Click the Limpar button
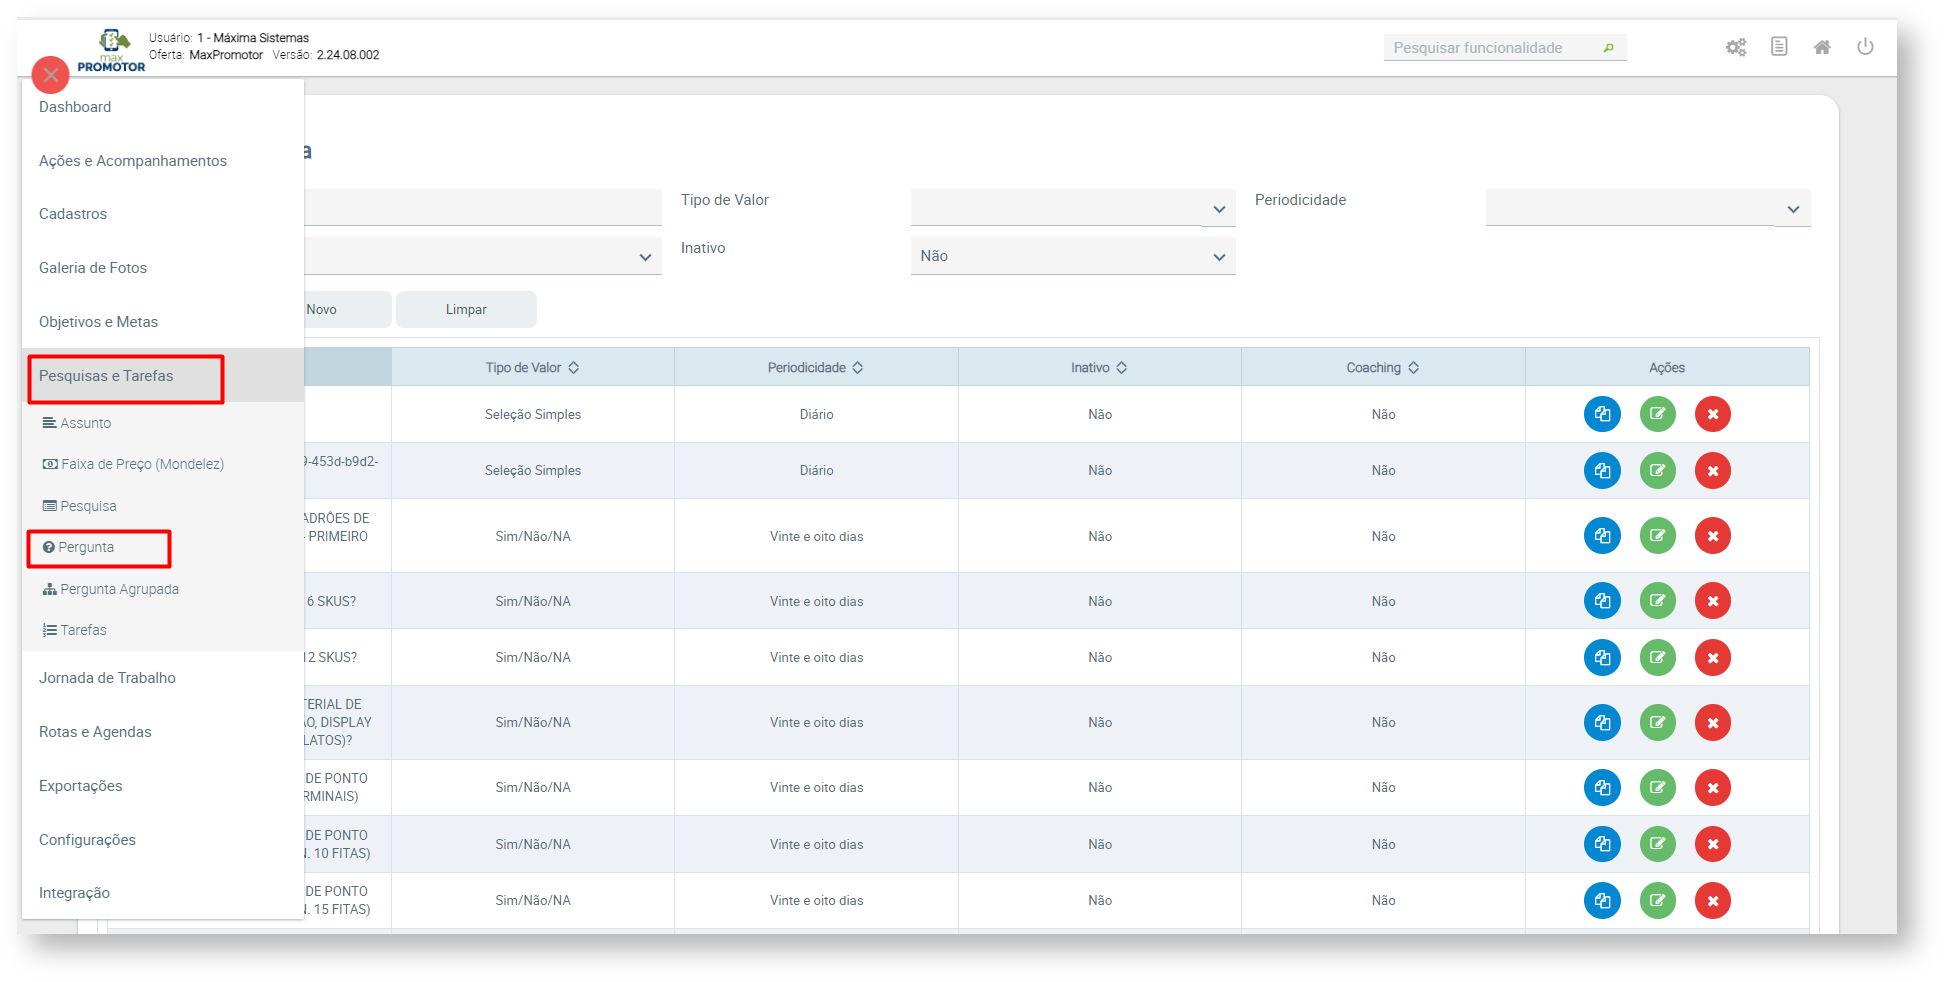The width and height of the screenshot is (1945, 982). click(x=466, y=310)
